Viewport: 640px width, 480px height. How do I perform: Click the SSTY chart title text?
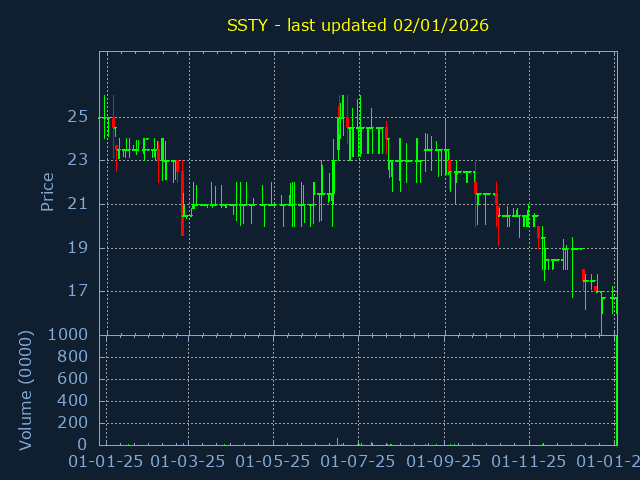coord(358,25)
